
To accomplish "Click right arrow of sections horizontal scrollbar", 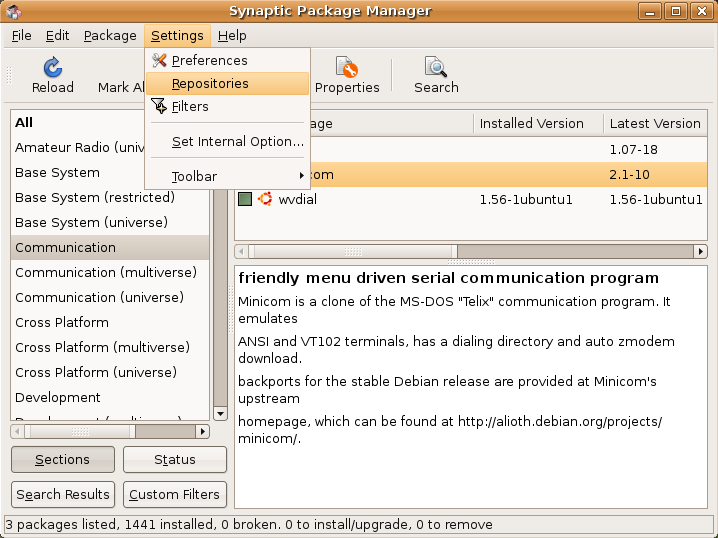I will click(203, 431).
